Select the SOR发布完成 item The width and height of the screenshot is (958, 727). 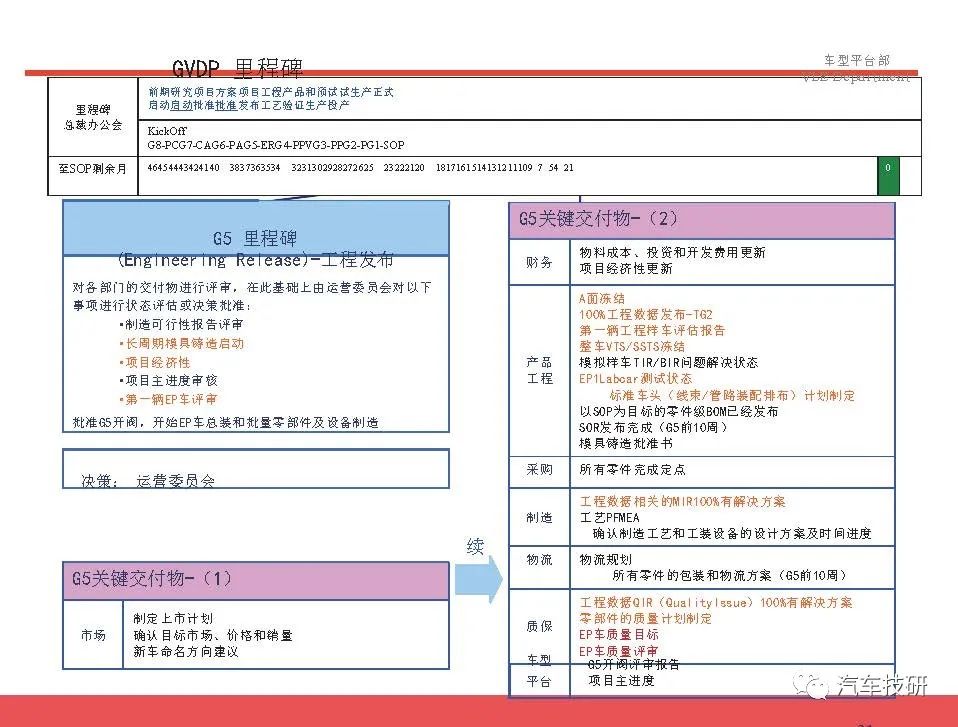[x=653, y=428]
